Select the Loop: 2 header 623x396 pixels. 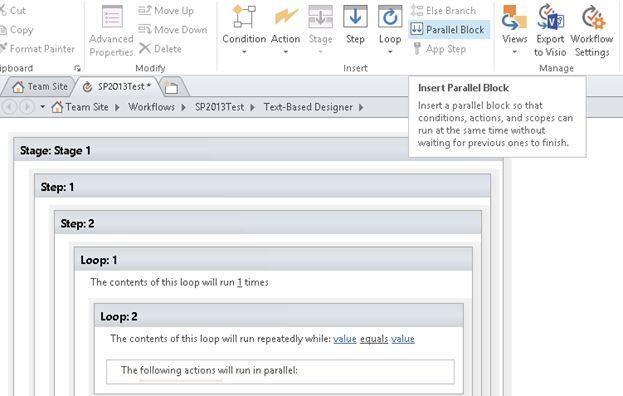(x=279, y=316)
